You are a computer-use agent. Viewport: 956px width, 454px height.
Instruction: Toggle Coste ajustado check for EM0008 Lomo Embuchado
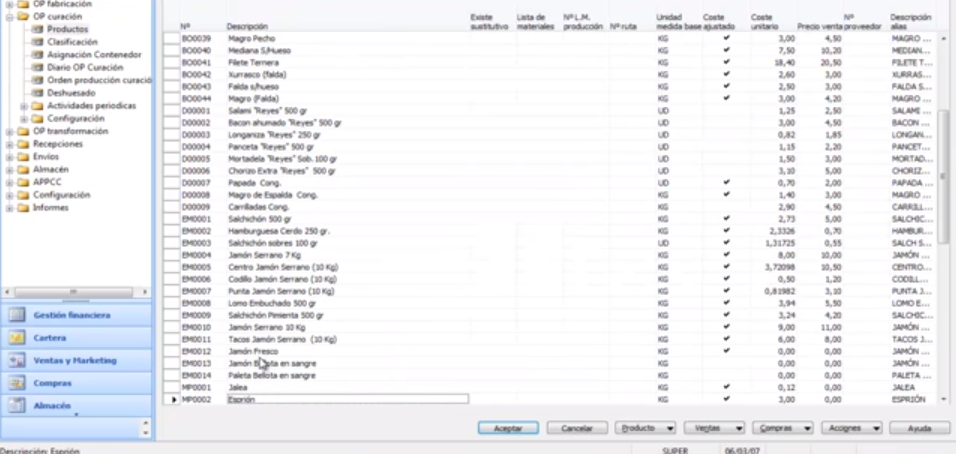726,303
